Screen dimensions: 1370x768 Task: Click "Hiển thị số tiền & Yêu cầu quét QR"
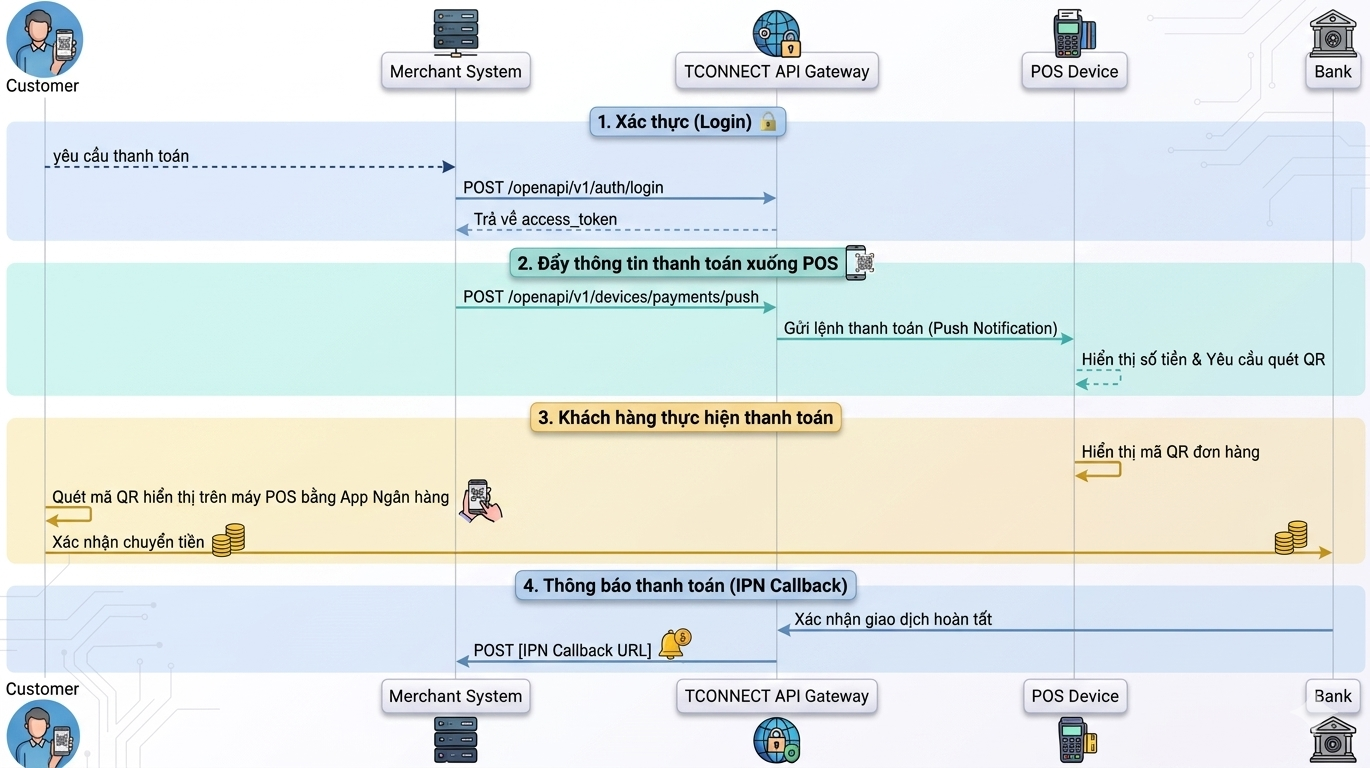coord(1203,359)
